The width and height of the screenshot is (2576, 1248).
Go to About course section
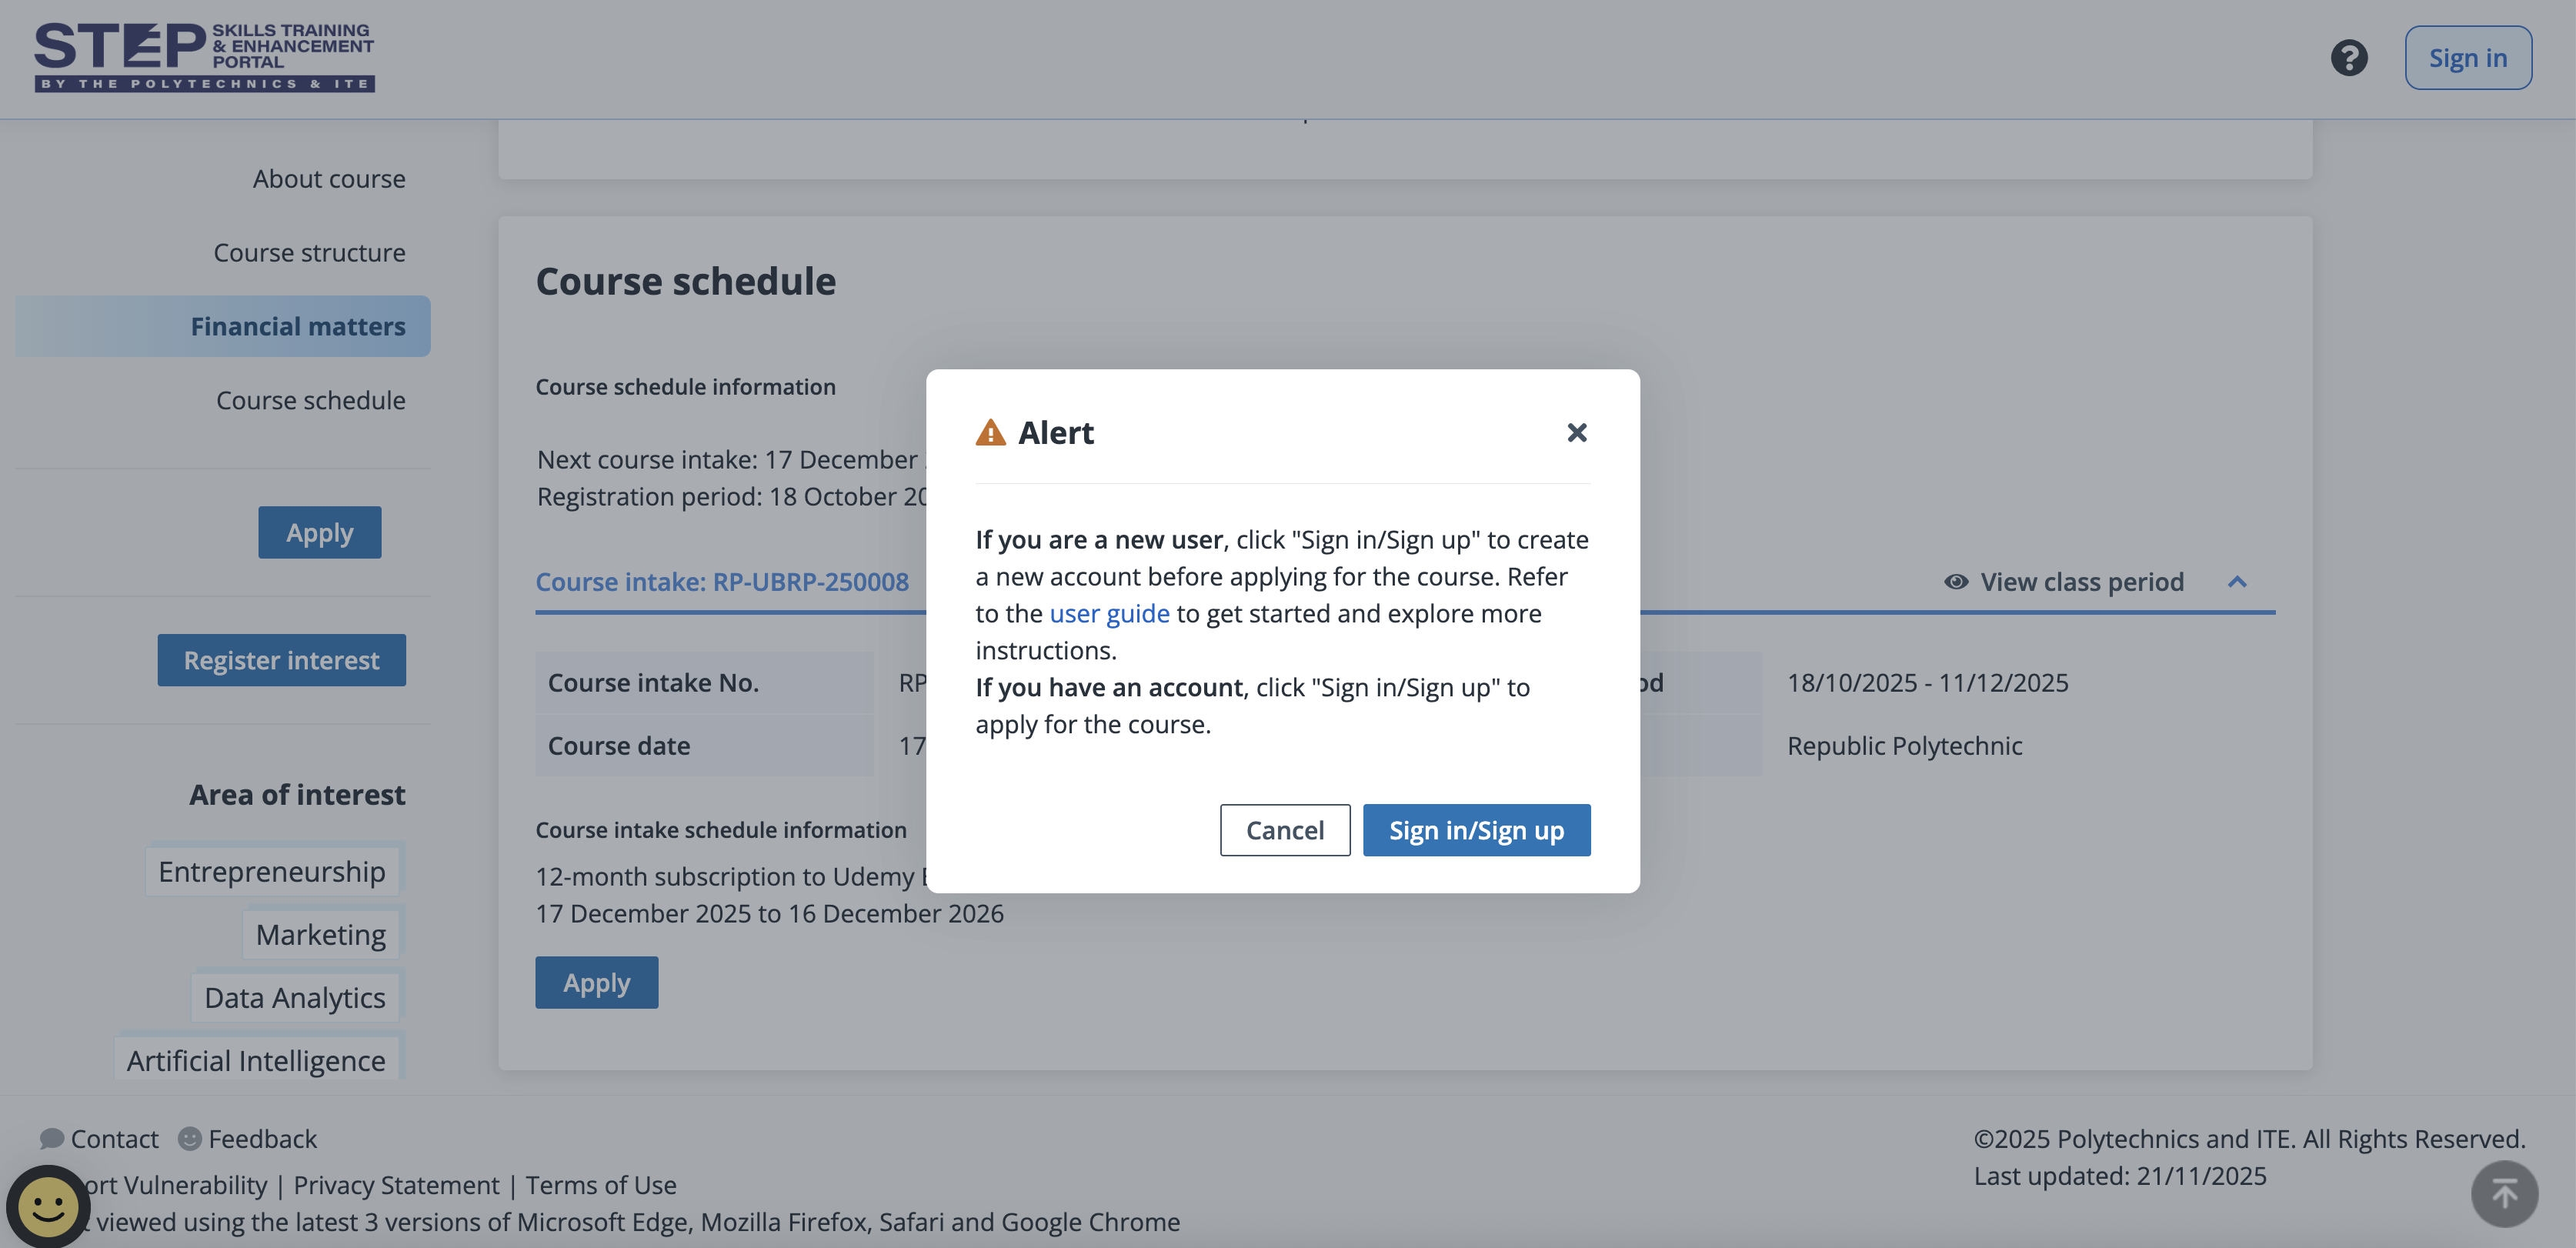point(329,179)
